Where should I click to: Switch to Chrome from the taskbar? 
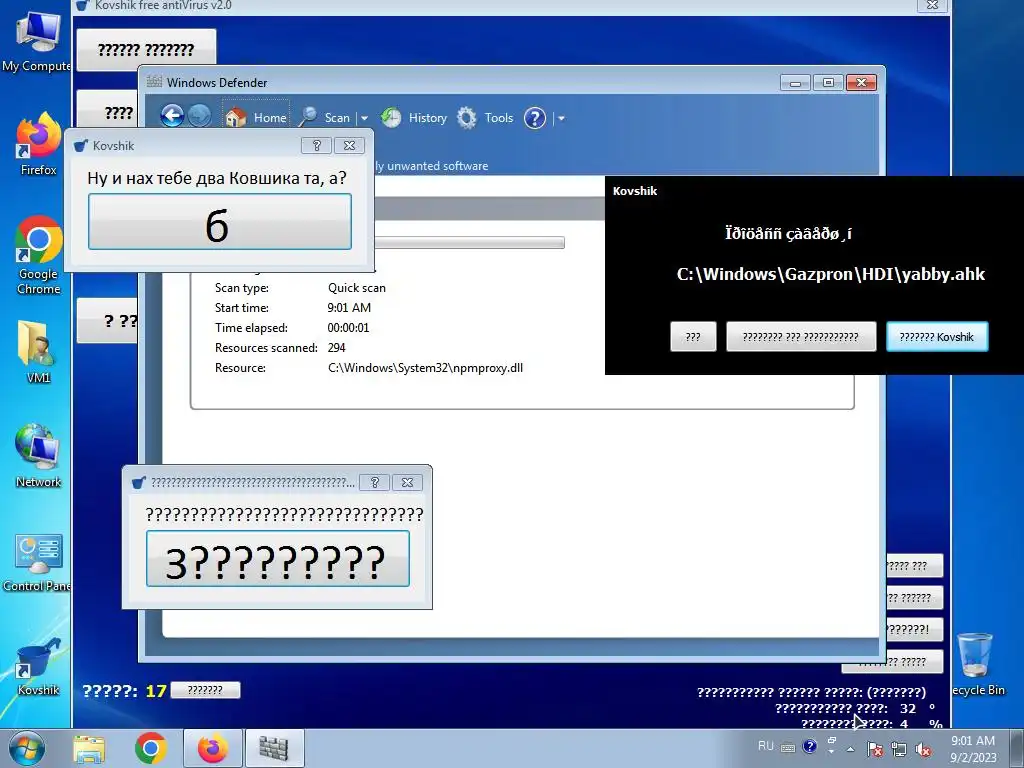tap(151, 748)
